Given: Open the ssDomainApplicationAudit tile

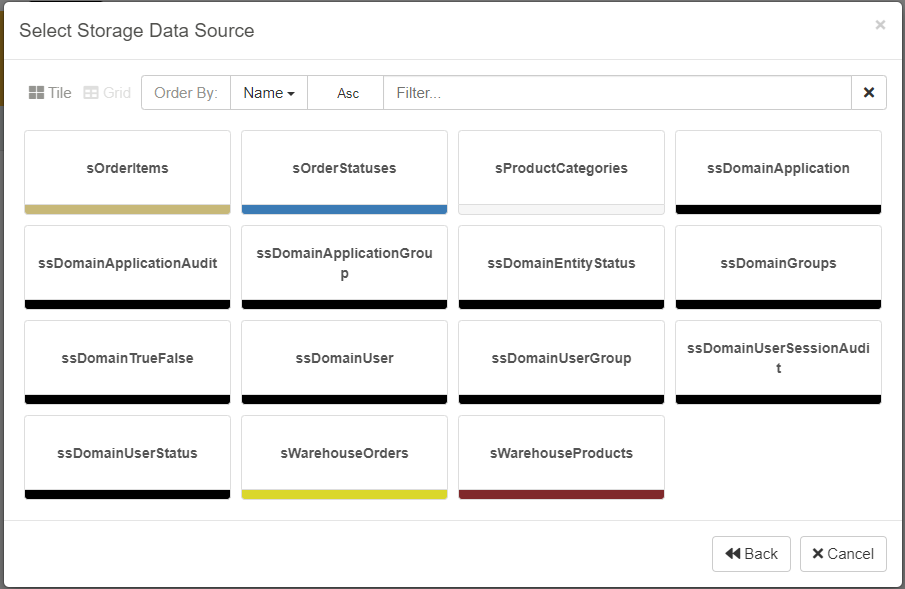Looking at the screenshot, I should 127,263.
